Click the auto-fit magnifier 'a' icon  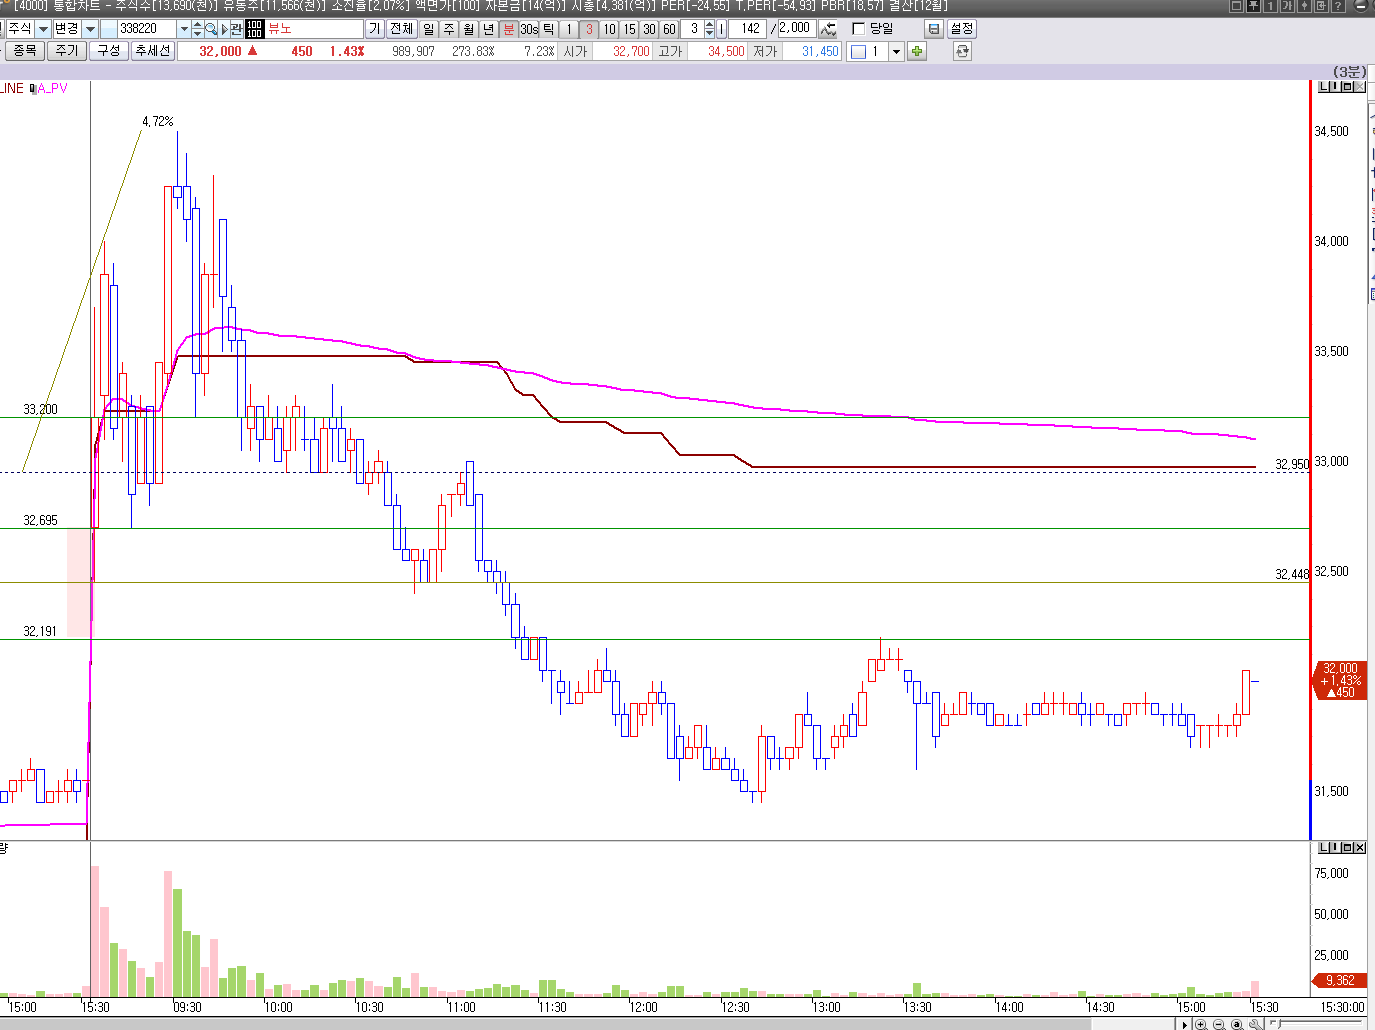(x=1238, y=1024)
